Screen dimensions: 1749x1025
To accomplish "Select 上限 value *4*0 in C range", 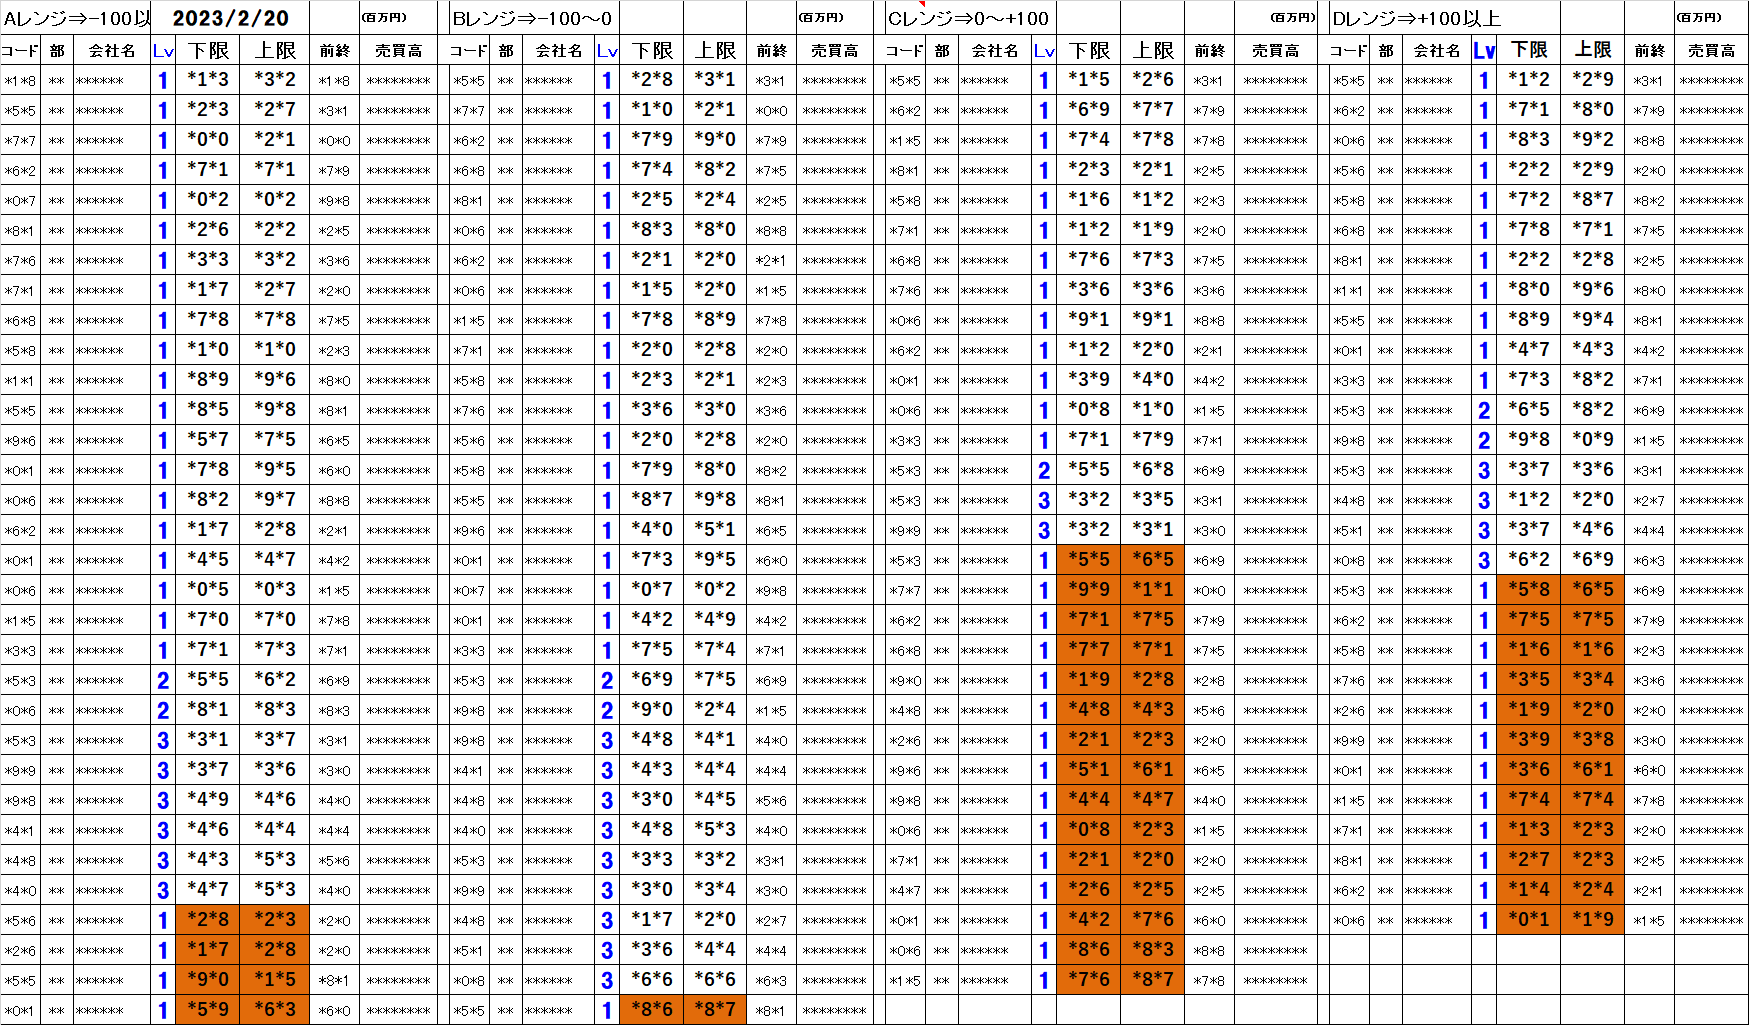I will click(x=1152, y=379).
